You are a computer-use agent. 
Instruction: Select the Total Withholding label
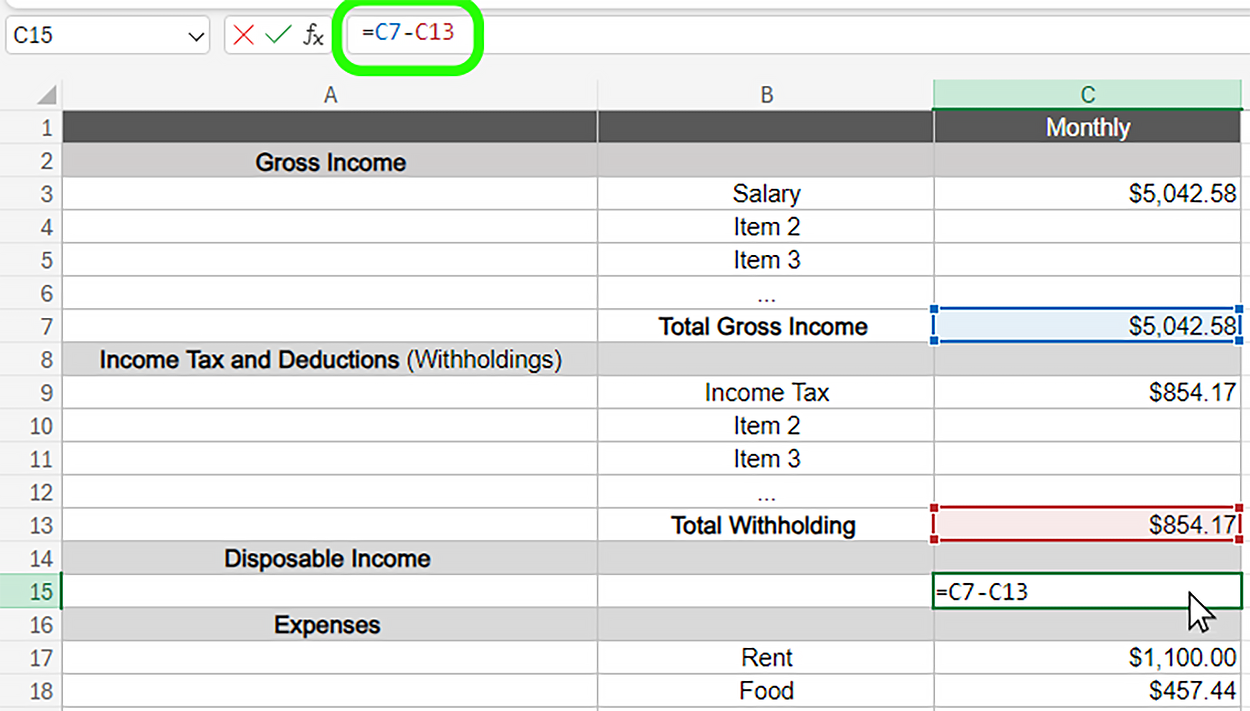coord(766,525)
